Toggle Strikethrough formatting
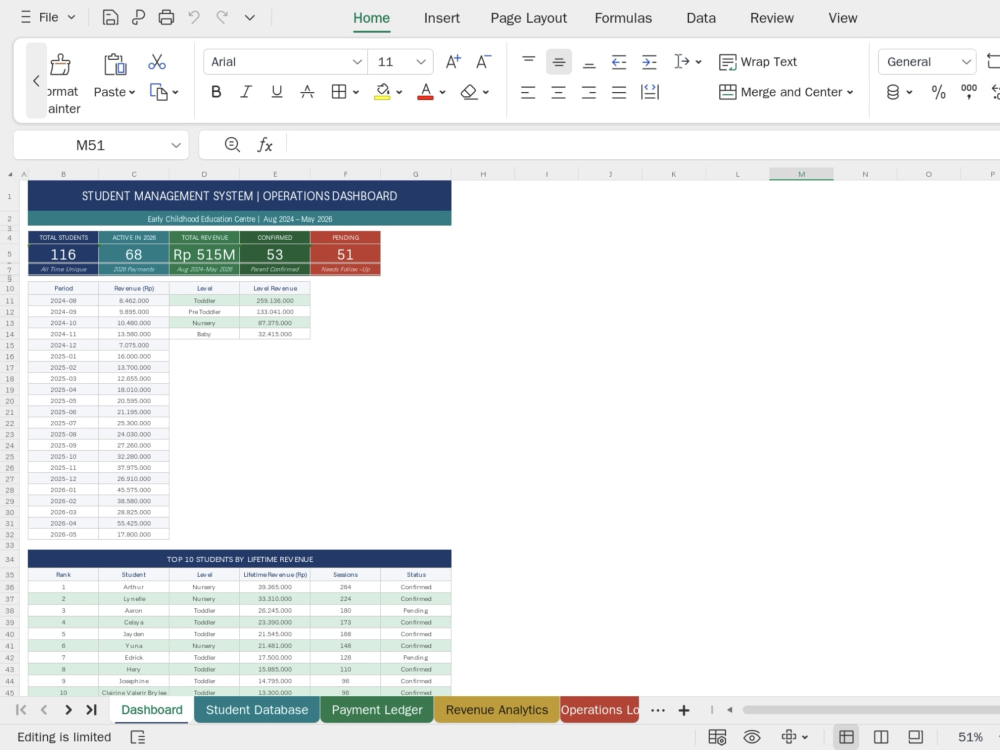1000x750 pixels. point(307,92)
